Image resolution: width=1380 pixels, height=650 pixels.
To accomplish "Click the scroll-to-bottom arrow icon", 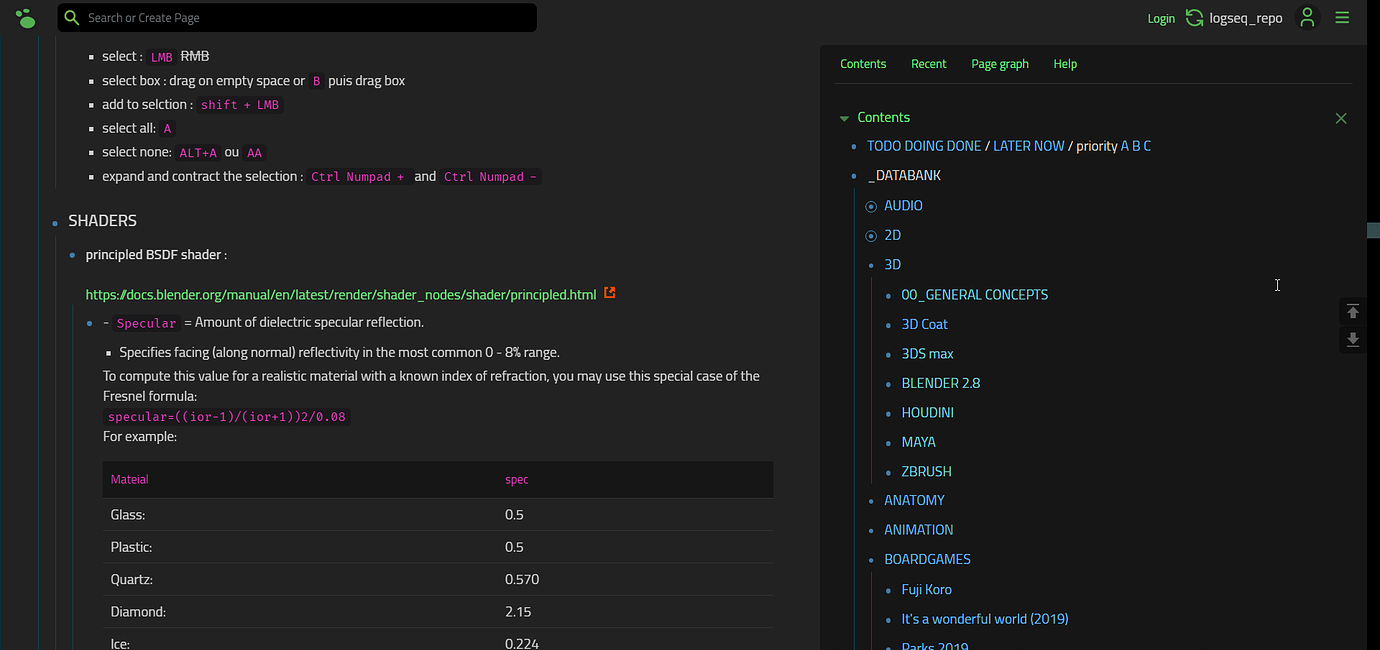I will (x=1352, y=339).
